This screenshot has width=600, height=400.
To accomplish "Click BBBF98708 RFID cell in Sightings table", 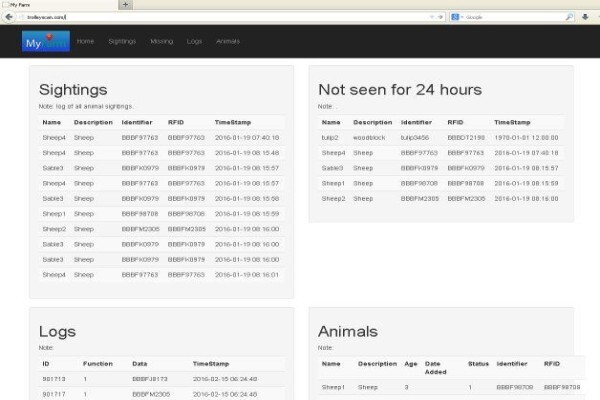I will tap(186, 214).
